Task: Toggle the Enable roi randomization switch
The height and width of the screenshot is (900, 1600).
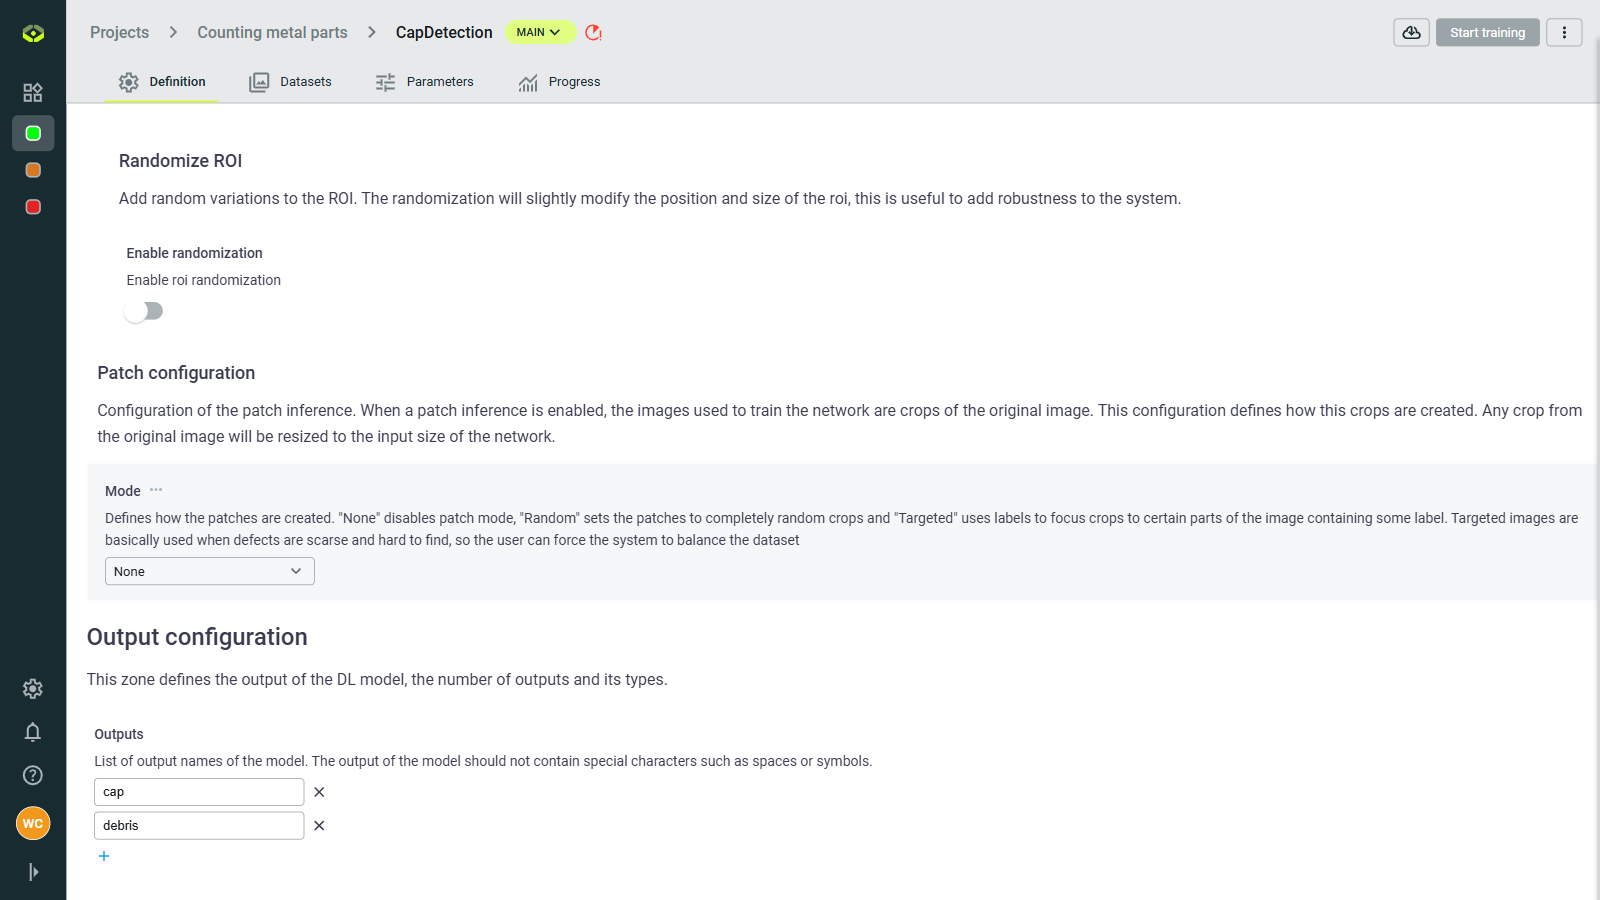Action: [144, 311]
